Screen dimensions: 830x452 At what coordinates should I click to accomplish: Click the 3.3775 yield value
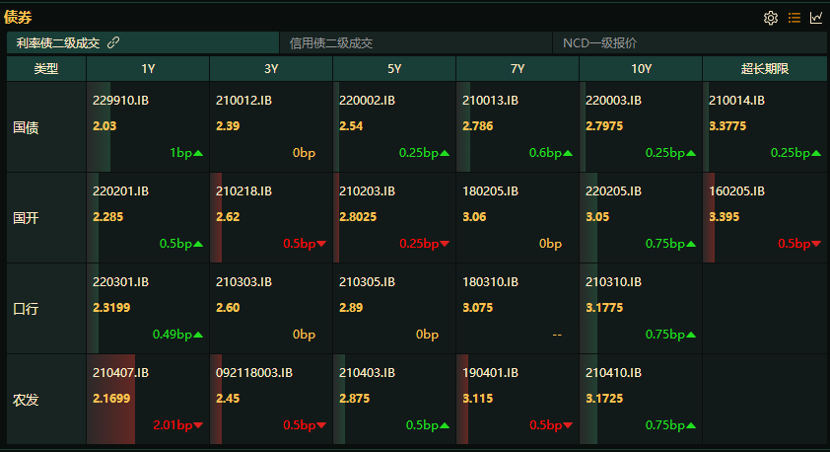click(727, 126)
